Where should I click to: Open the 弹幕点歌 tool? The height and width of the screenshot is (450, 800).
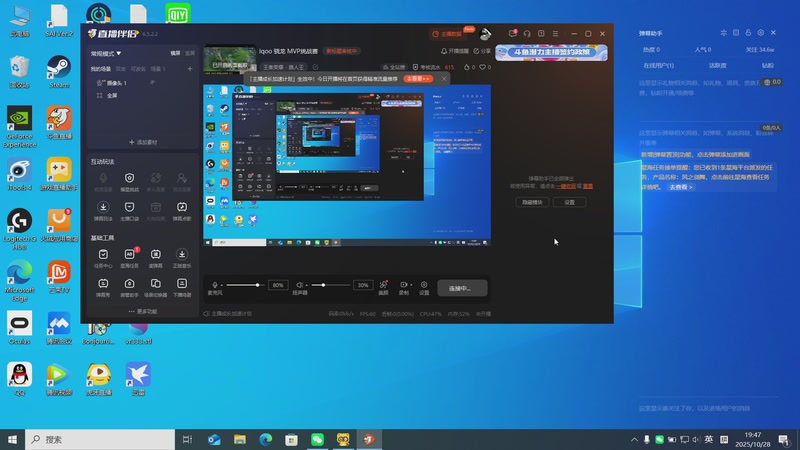[182, 210]
